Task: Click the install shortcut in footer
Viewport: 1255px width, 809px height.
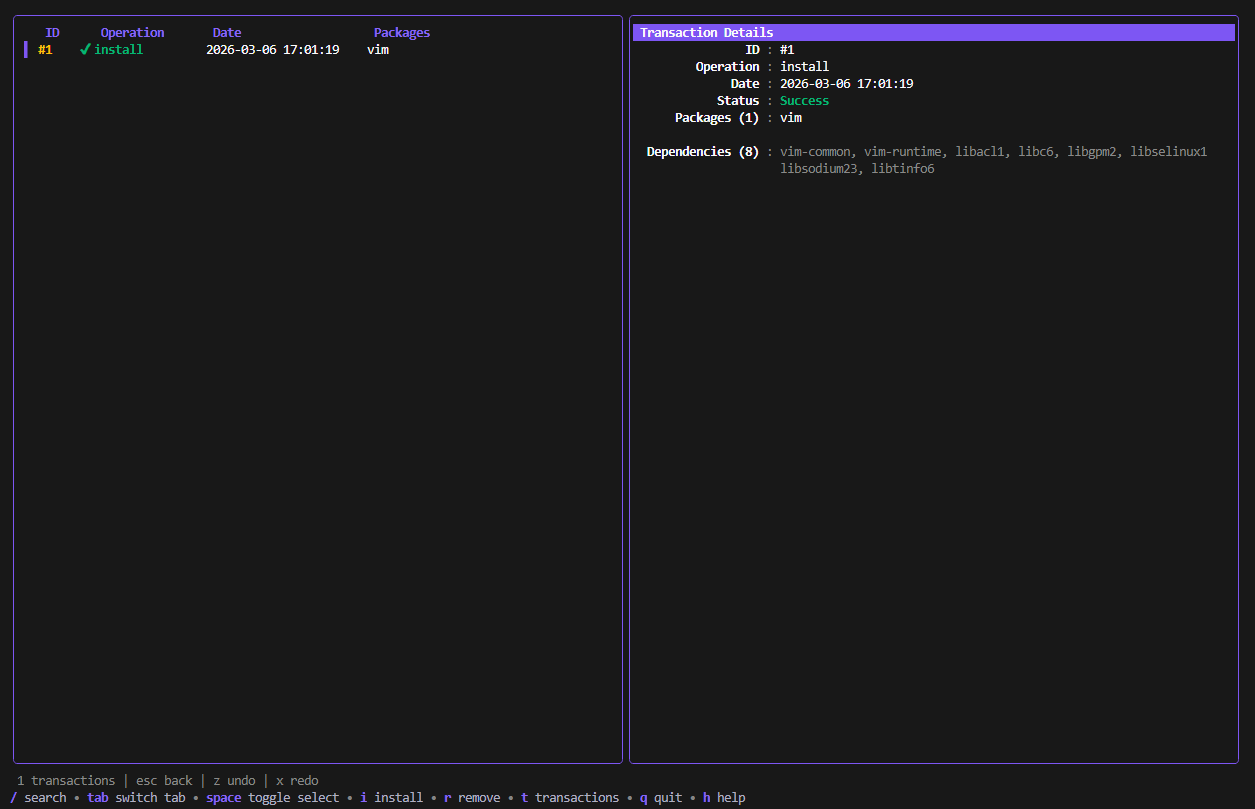Action: pos(391,798)
